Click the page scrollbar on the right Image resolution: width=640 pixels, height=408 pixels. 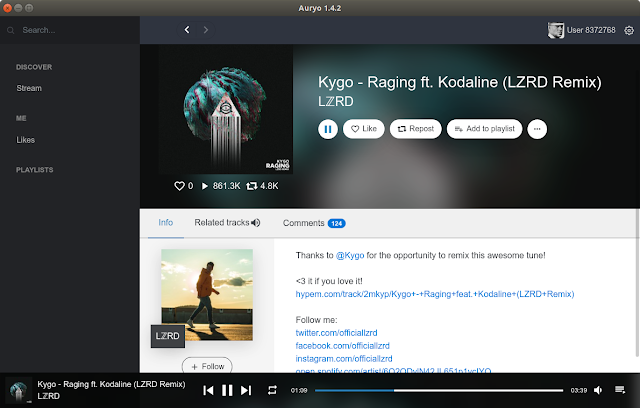pyautogui.click(x=637, y=284)
